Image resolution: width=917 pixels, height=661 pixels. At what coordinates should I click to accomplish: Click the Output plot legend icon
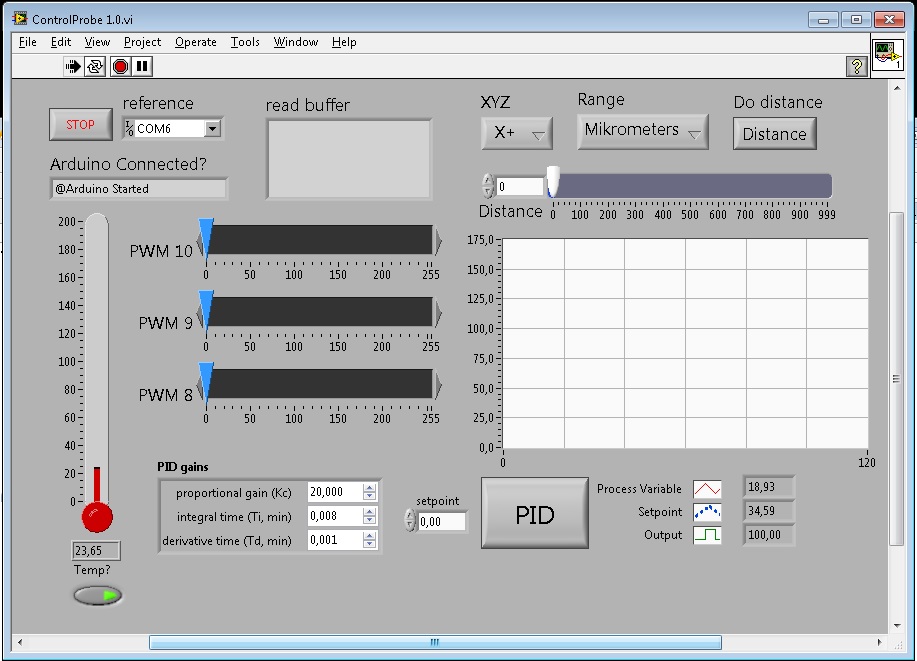(707, 535)
